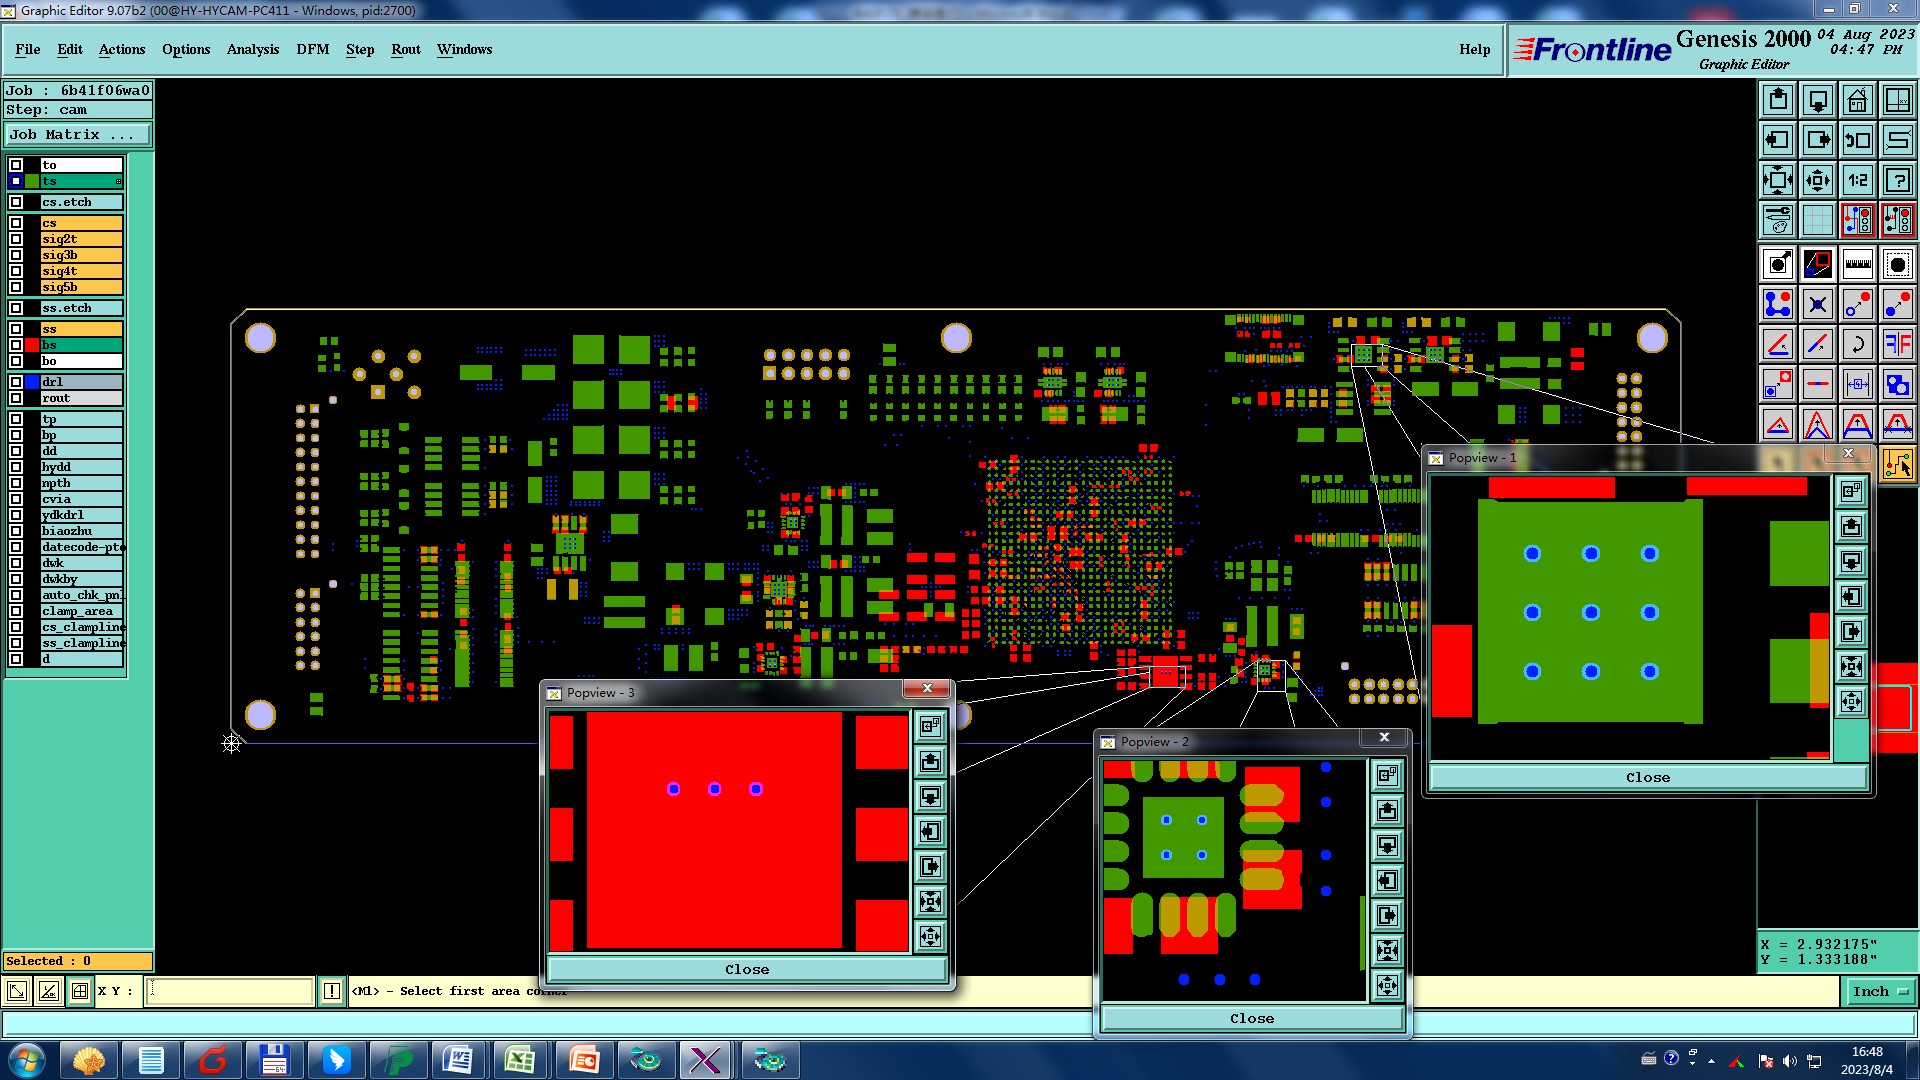Click the overlapping blue shapes icon
Screen dimensions: 1920x1080
tap(1898, 384)
